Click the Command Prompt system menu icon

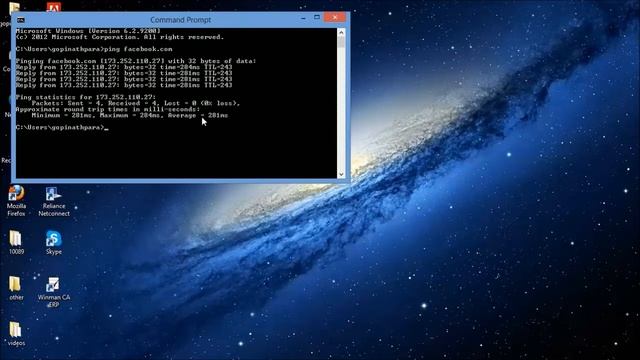coord(21,20)
